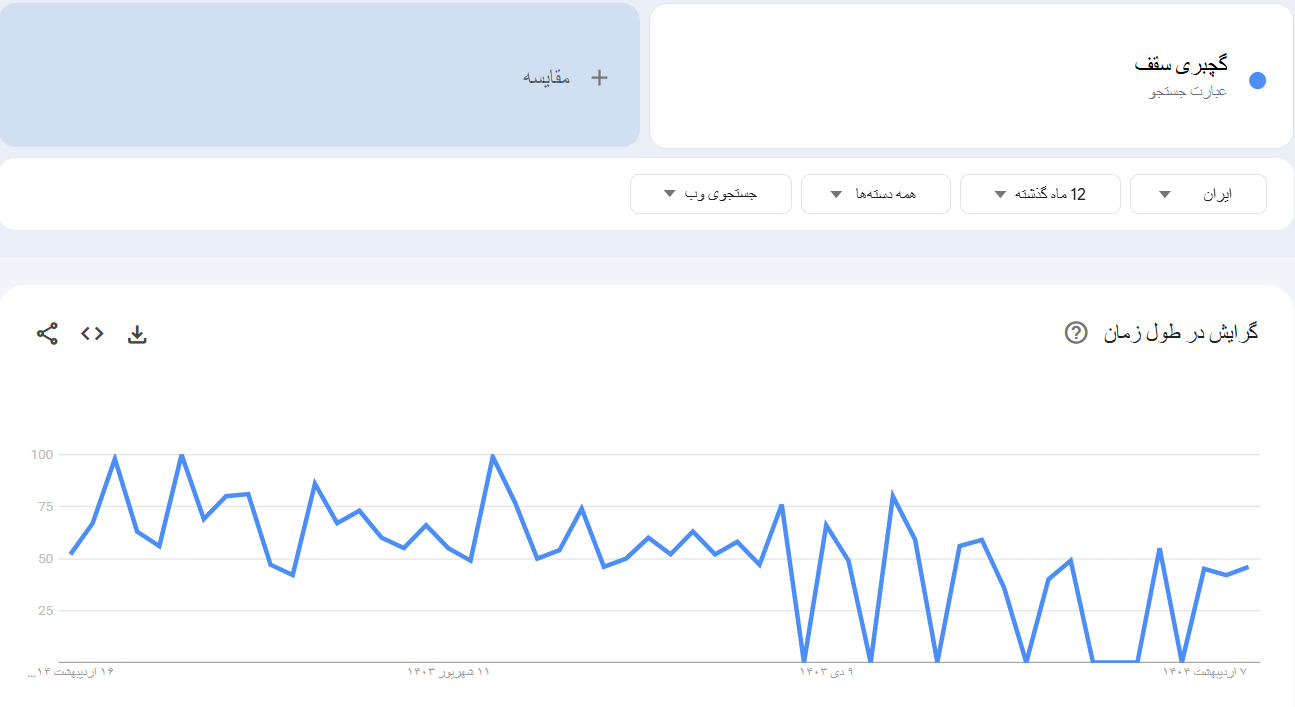Screen dimensions: 1295x707
Task: Click the blue dot beside گچبری سقف
Action: [x=1257, y=80]
